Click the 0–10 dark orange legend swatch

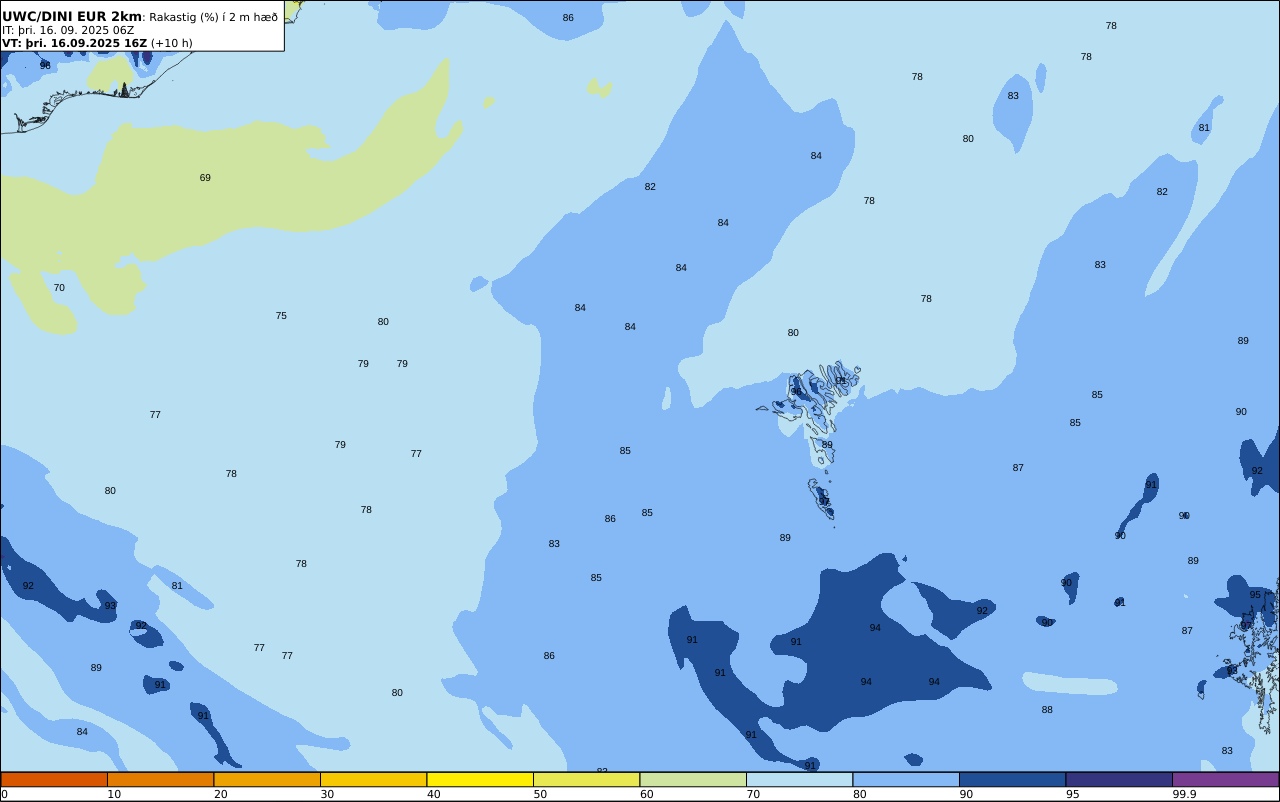pyautogui.click(x=54, y=779)
